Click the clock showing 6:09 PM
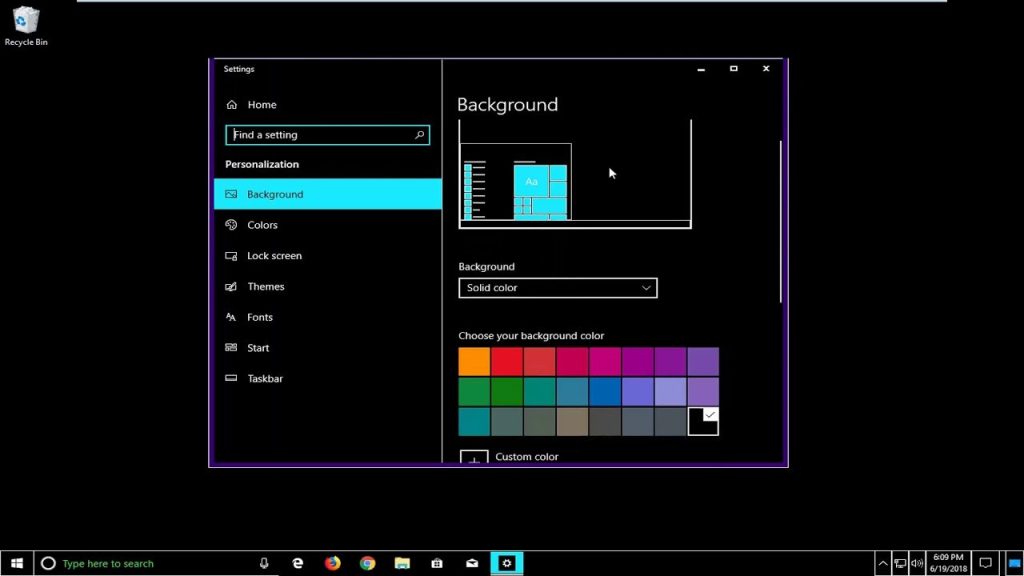 tap(948, 563)
